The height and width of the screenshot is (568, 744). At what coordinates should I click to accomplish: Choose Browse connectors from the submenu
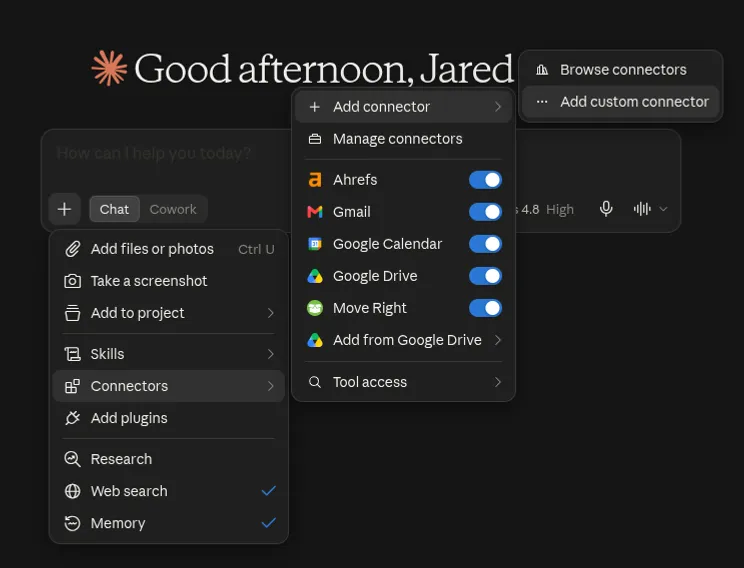622,70
